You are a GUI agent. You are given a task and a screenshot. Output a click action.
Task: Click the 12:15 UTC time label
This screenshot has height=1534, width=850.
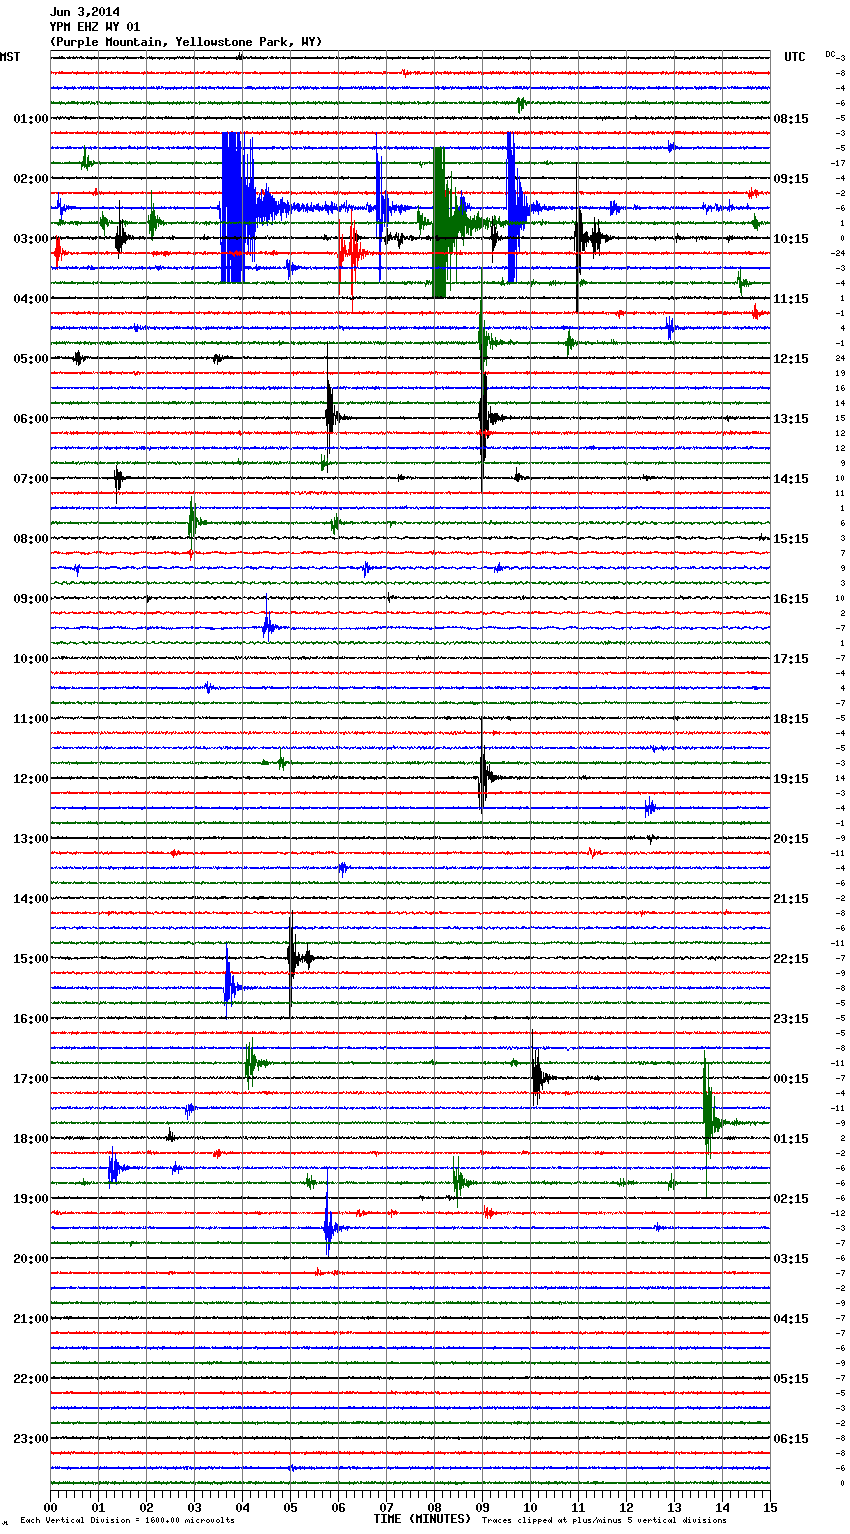point(791,359)
